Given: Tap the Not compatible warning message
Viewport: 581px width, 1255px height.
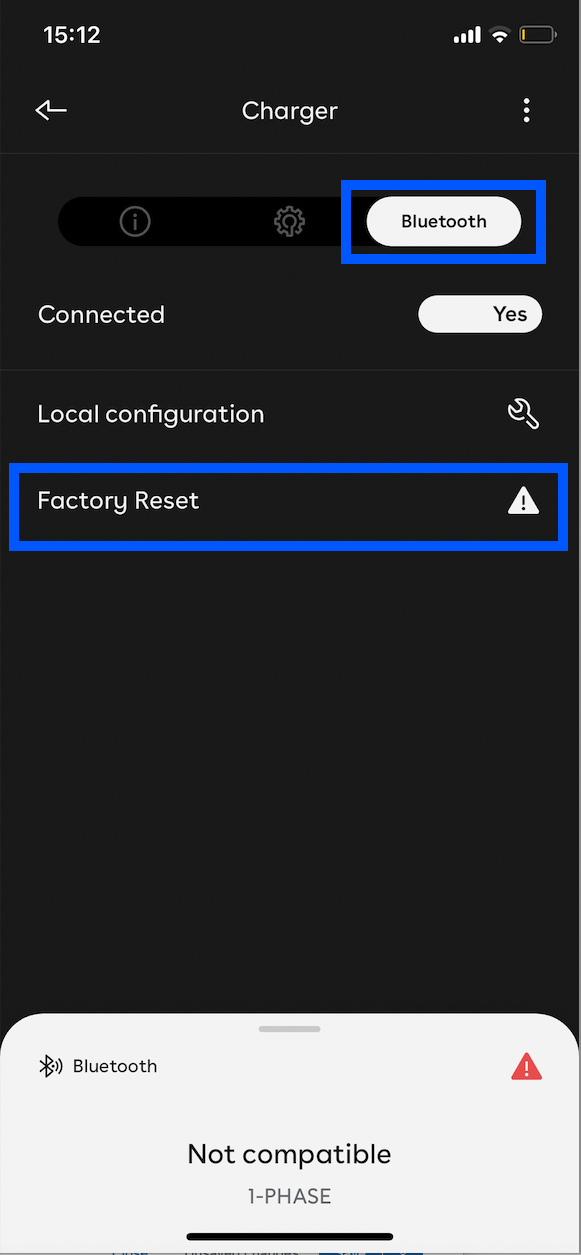Looking at the screenshot, I should (289, 1154).
